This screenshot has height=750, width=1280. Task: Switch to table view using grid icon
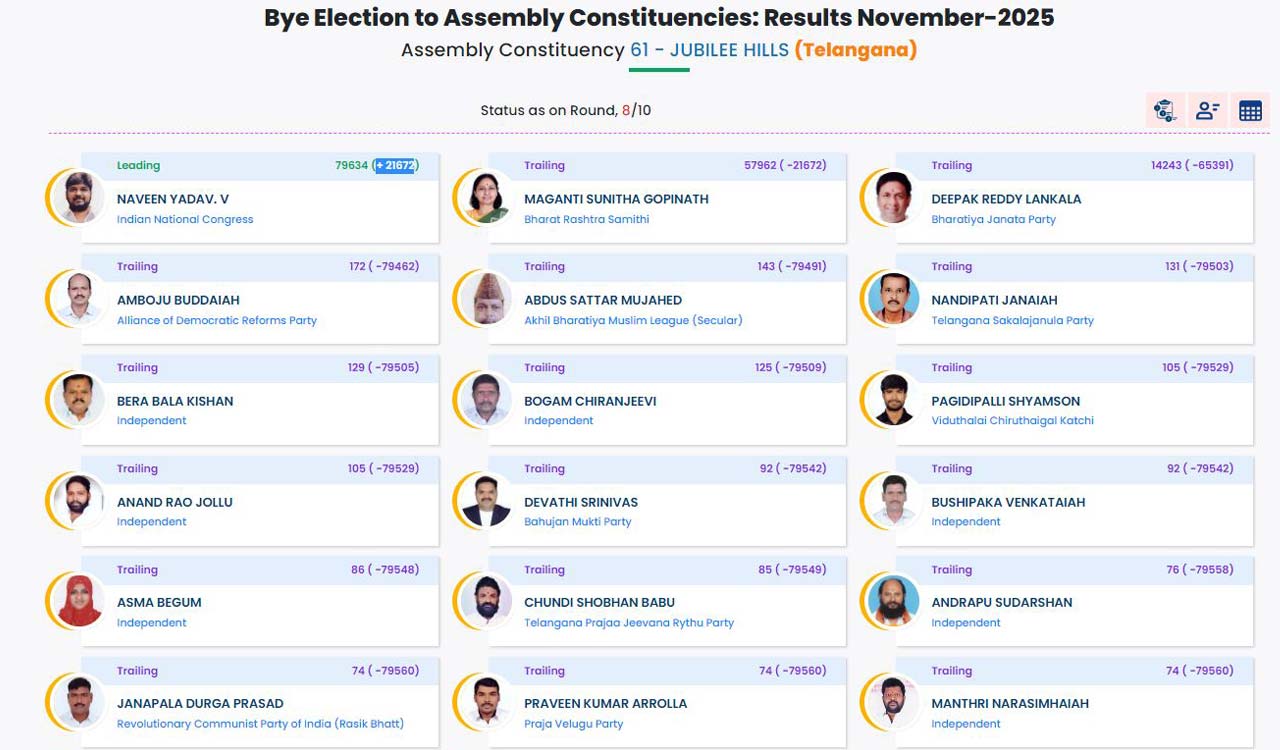(1249, 110)
